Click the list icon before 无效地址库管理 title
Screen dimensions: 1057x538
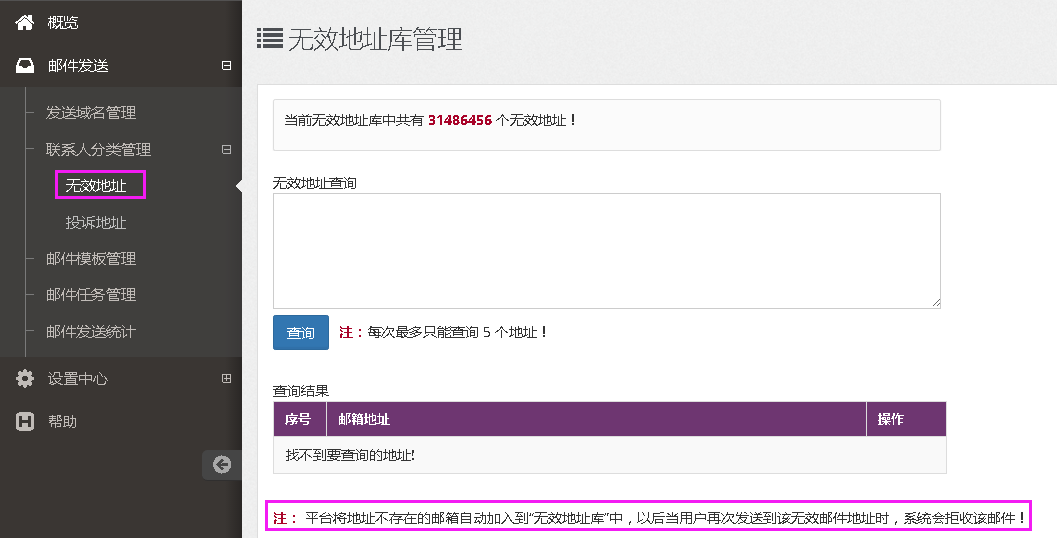point(269,39)
